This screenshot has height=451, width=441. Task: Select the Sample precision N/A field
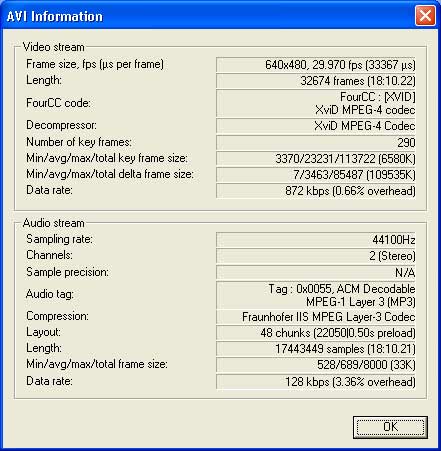tap(316, 273)
